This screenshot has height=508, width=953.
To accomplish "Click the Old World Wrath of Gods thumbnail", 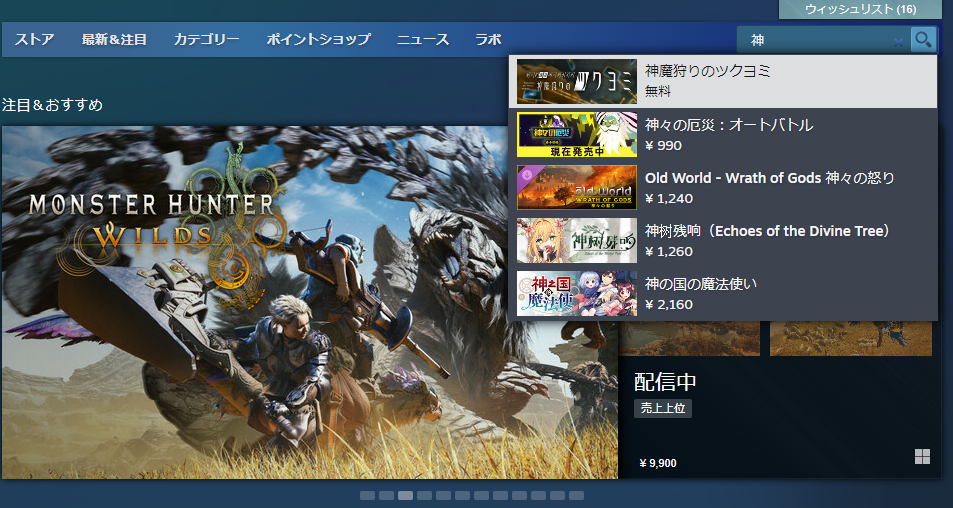I will tap(577, 187).
